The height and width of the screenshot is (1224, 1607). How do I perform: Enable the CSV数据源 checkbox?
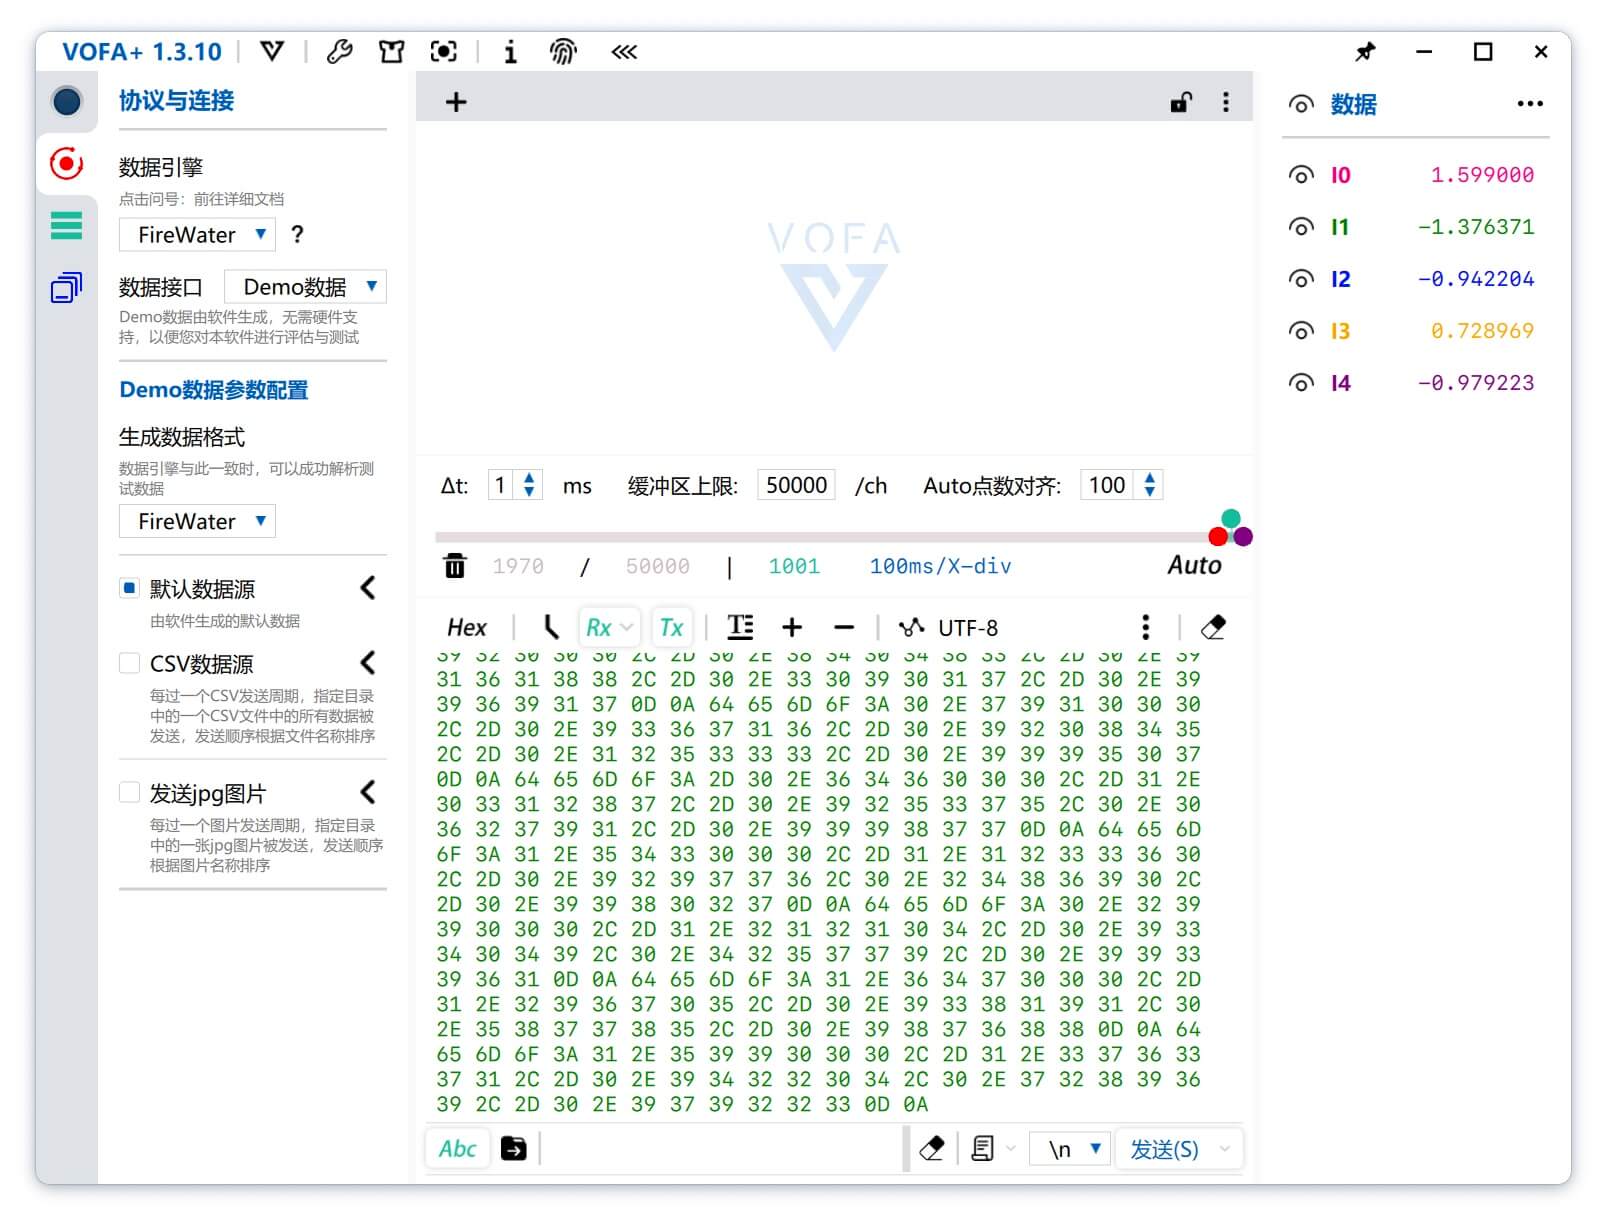click(x=129, y=663)
